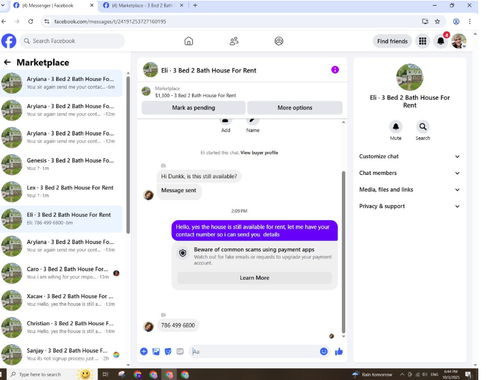The width and height of the screenshot is (500, 380).
Task: Send a thumbs-up like
Action: click(339, 351)
